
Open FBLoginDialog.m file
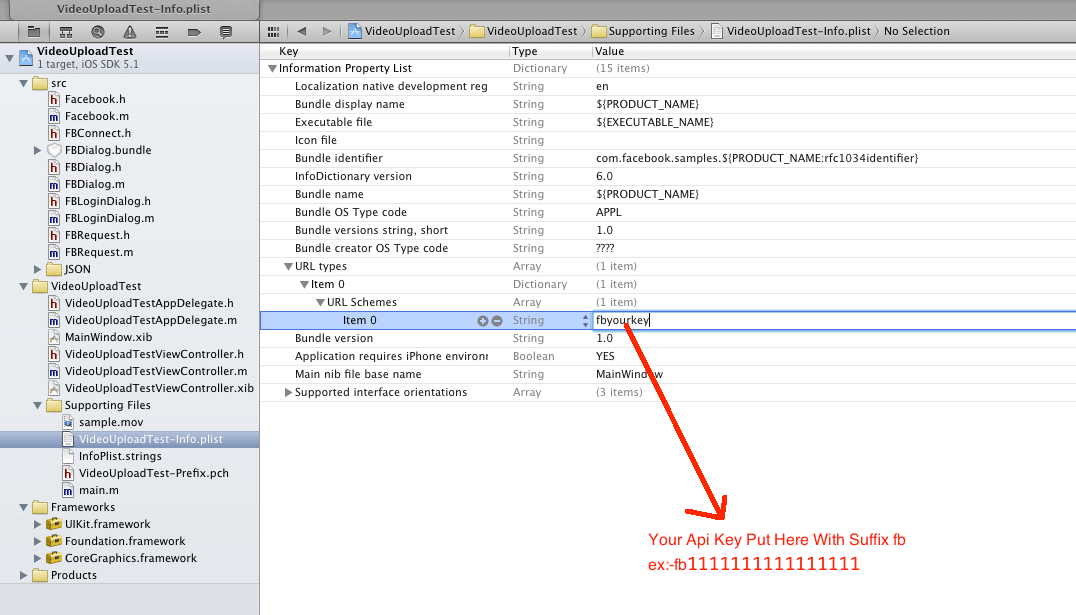point(109,218)
